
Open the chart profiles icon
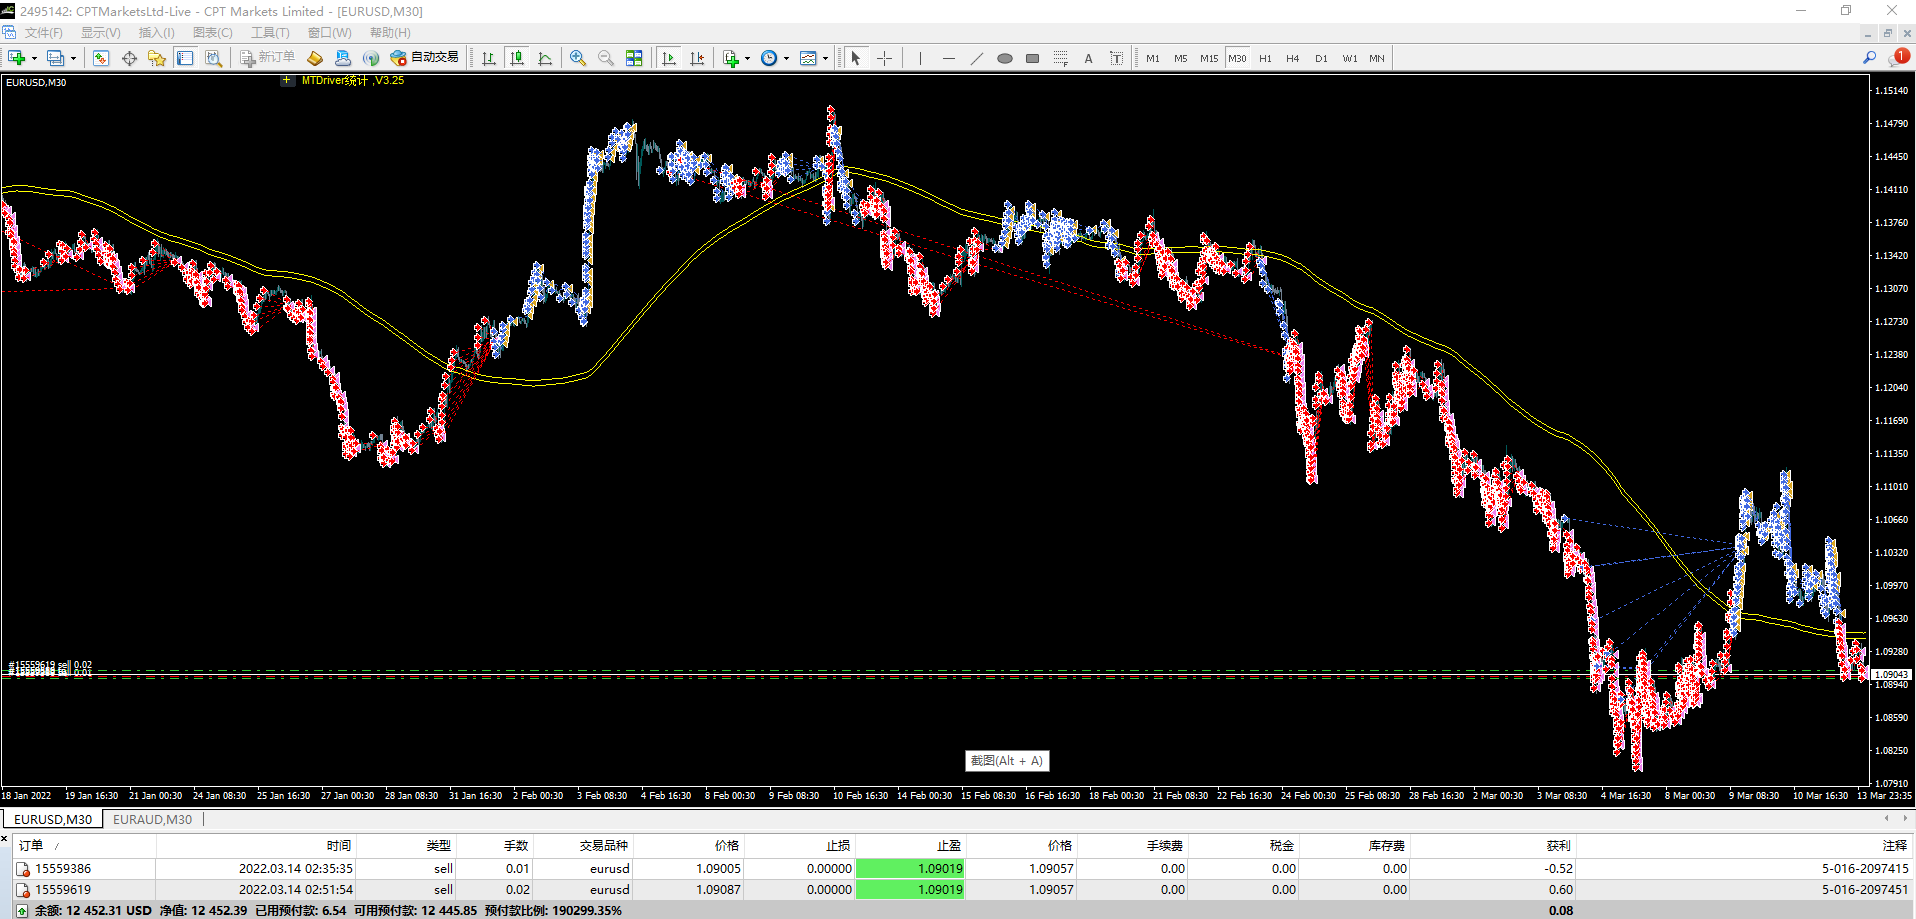[55, 58]
